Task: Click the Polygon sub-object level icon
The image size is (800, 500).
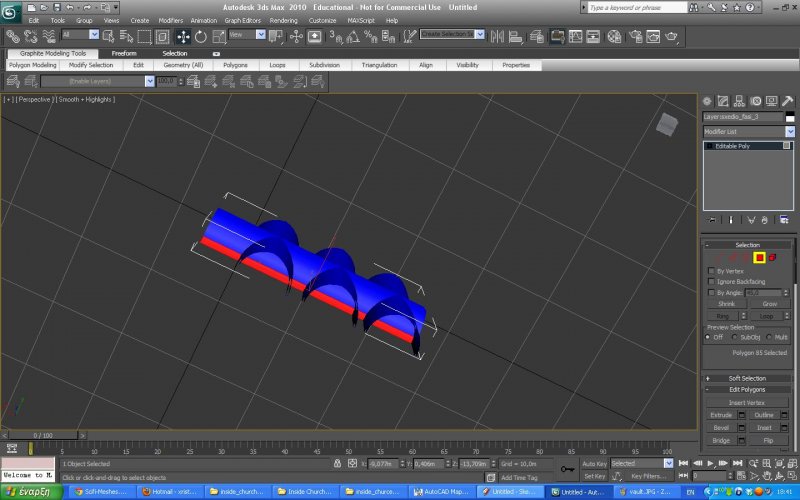Action: point(759,258)
